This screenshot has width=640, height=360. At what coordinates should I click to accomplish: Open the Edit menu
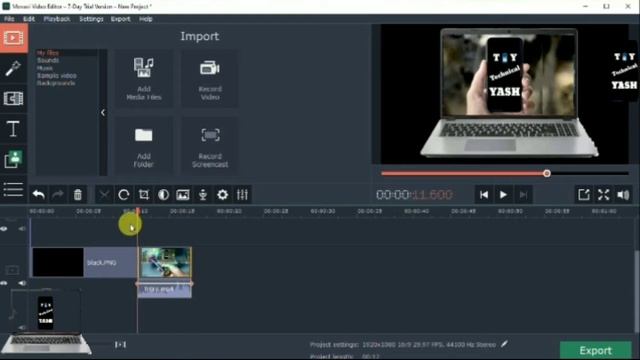coord(29,19)
